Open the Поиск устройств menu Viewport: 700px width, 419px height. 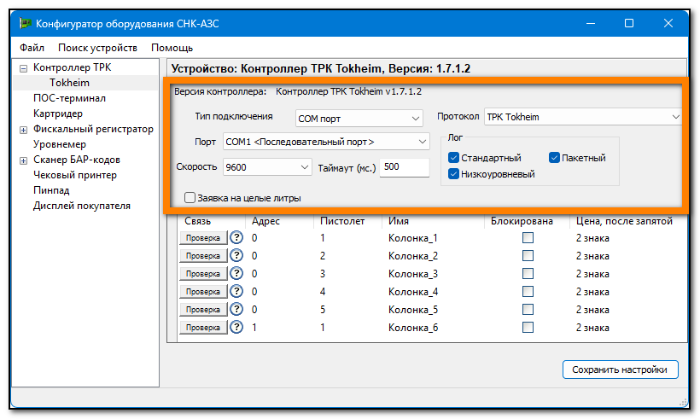coord(98,47)
